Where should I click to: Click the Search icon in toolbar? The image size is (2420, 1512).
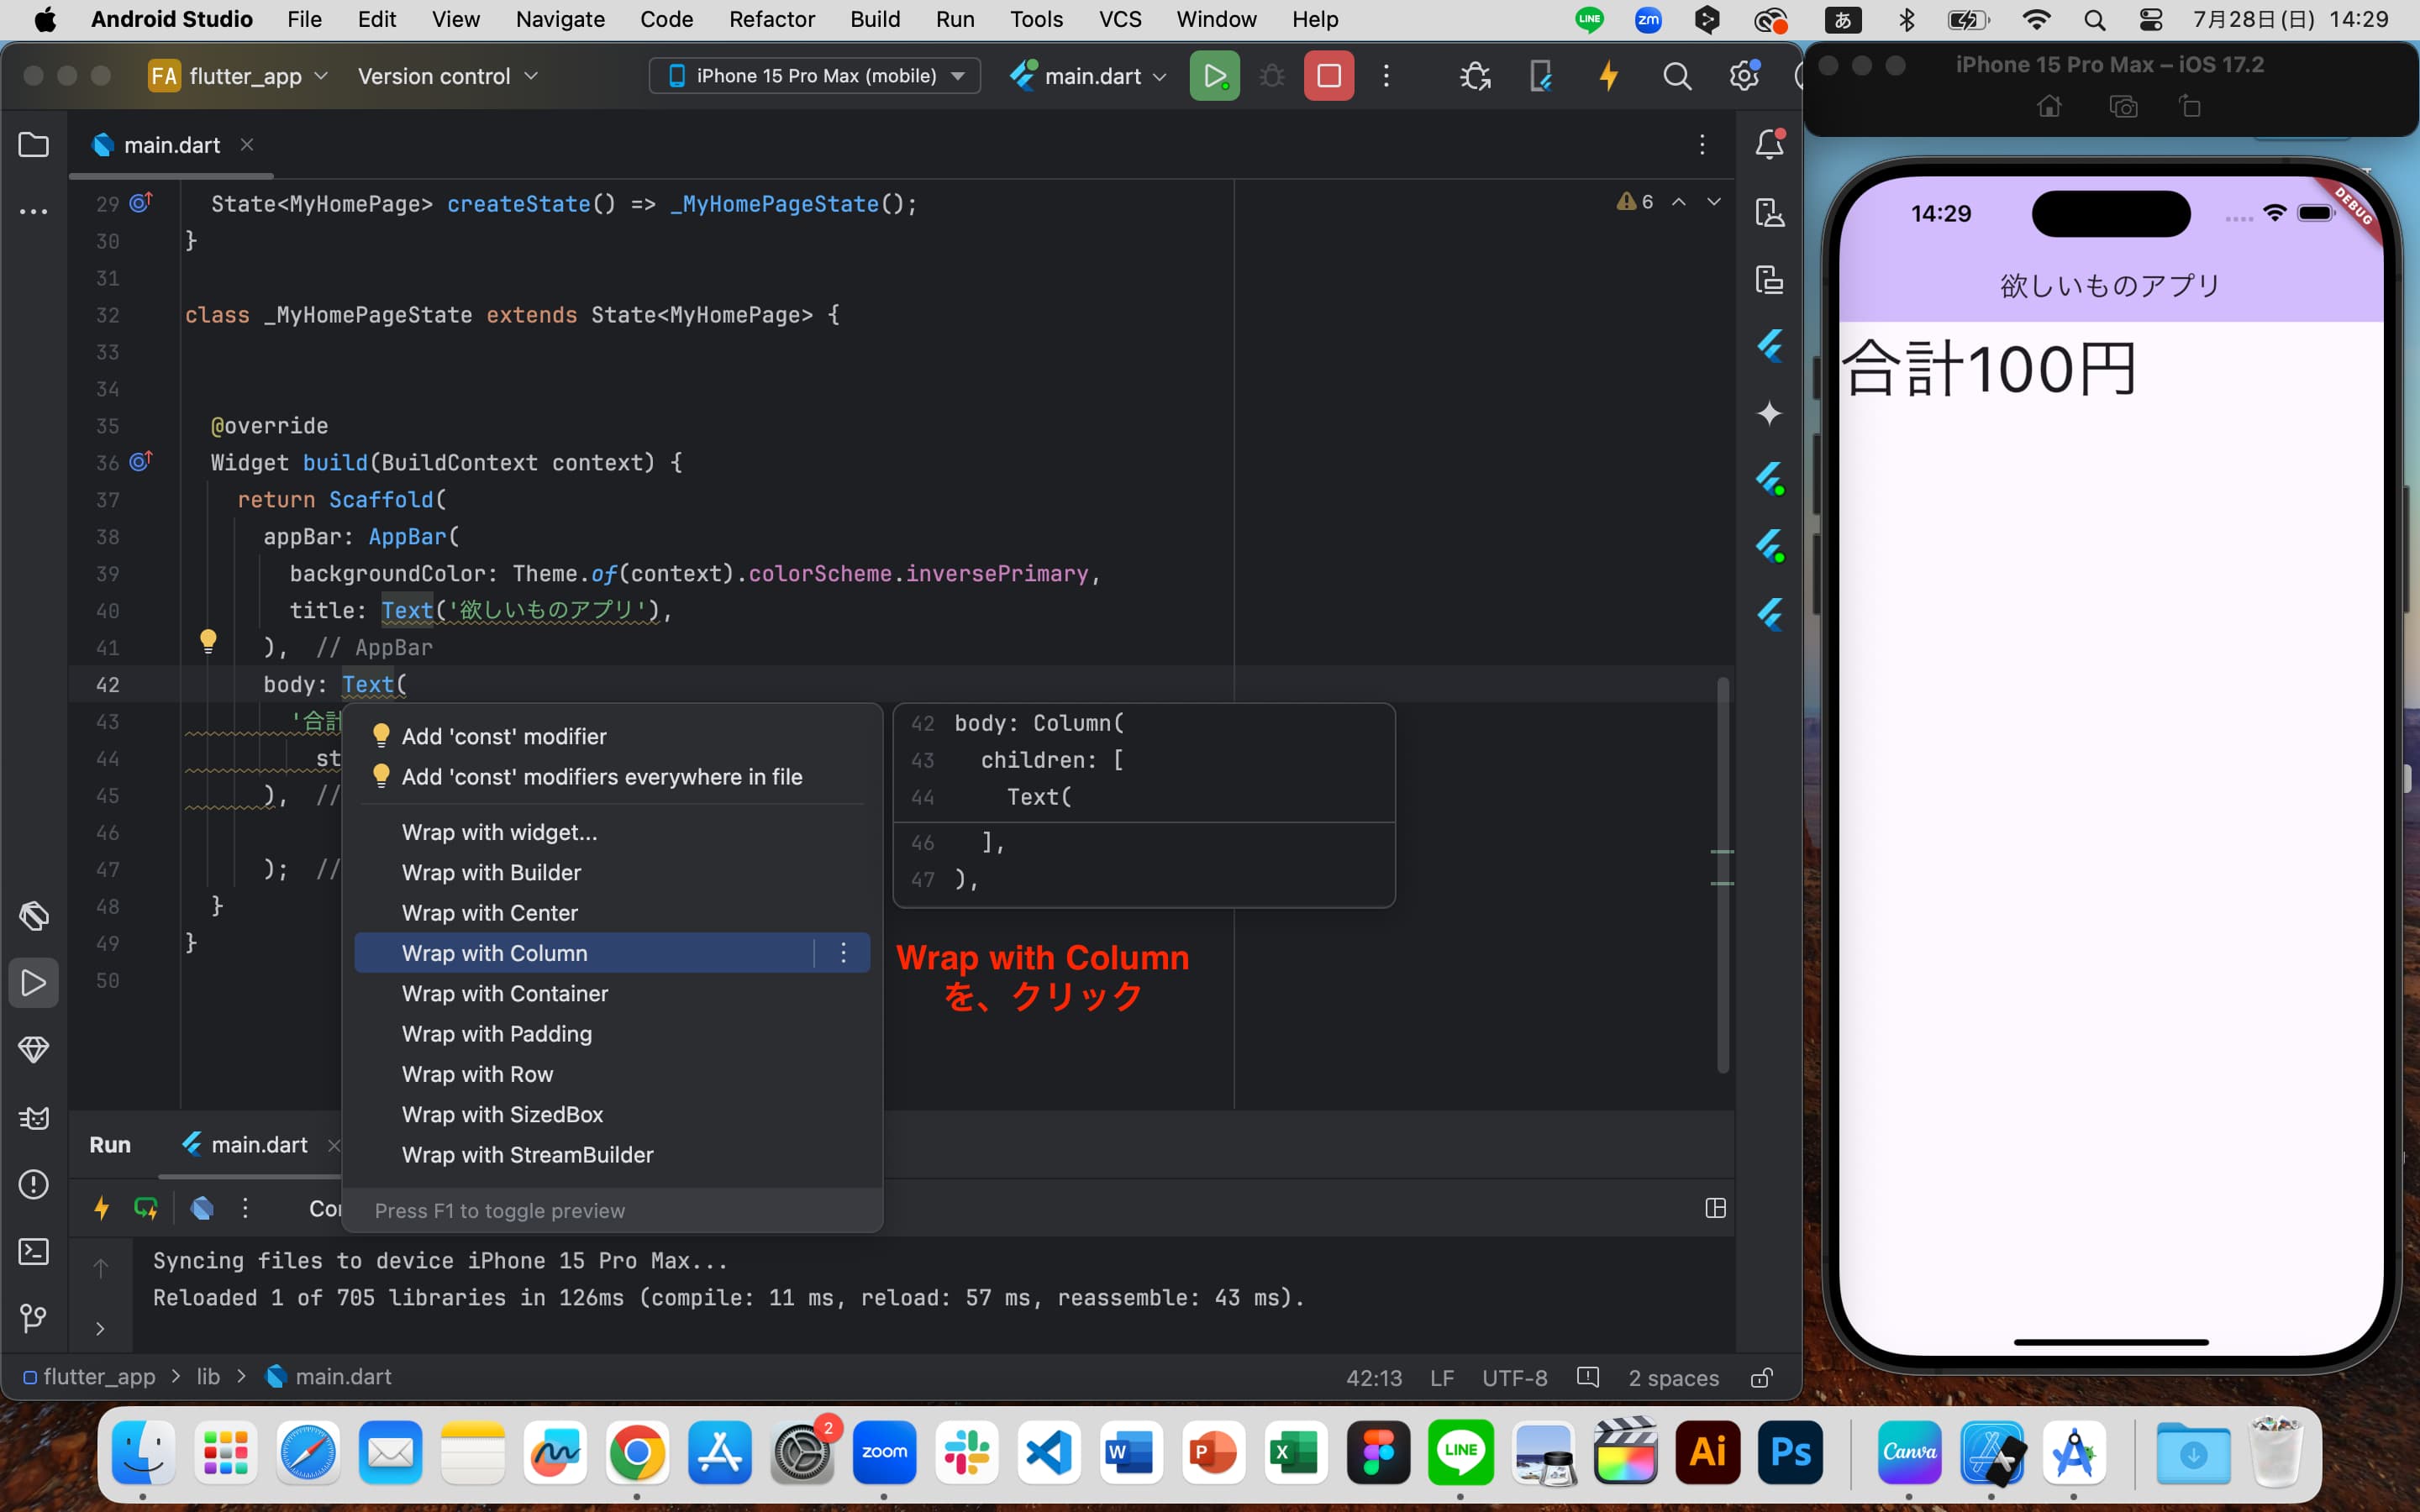(1676, 75)
